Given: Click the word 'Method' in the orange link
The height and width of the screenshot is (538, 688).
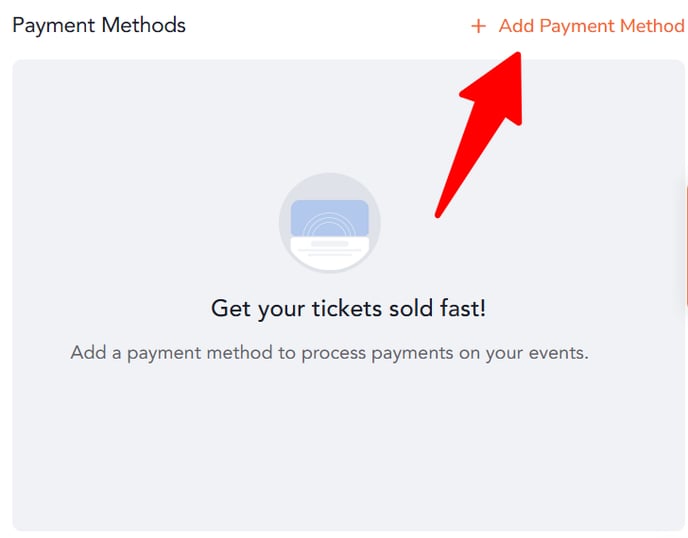Looking at the screenshot, I should (x=652, y=26).
